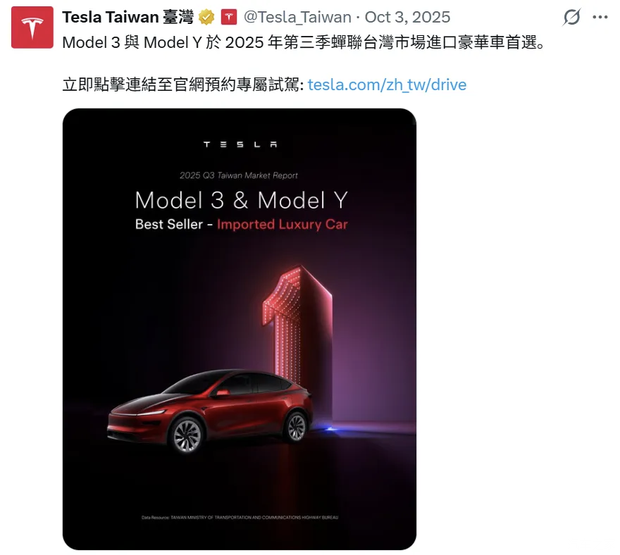The image size is (620, 555).
Task: Follow the tesla.com/zh_tw/drive link
Action: (387, 85)
